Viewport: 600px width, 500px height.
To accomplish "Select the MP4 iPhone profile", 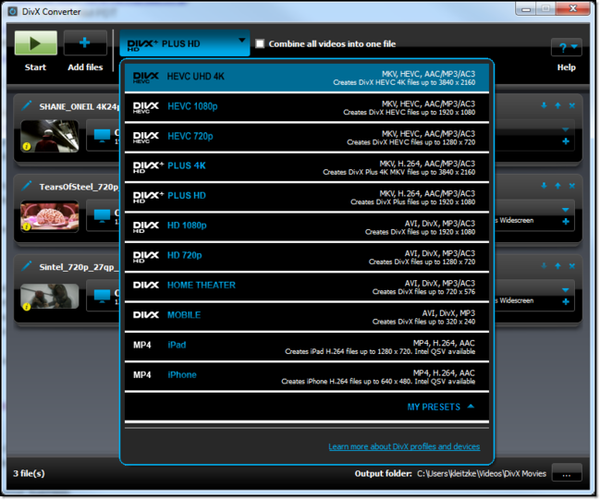I will coord(307,376).
